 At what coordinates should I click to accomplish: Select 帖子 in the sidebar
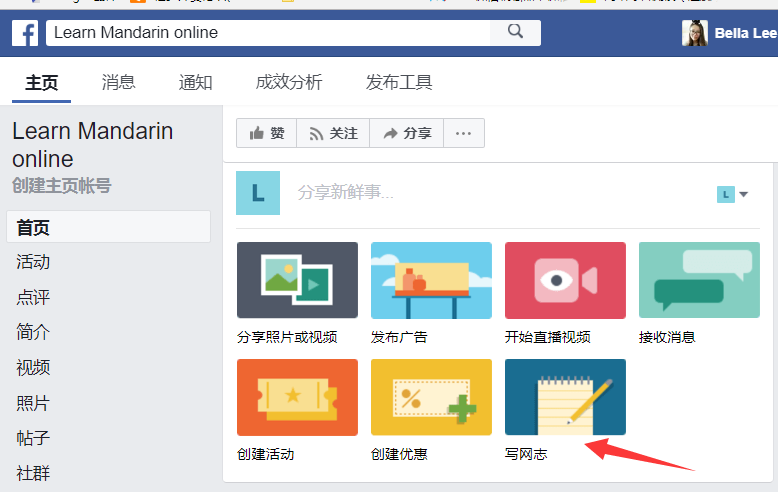click(33, 438)
